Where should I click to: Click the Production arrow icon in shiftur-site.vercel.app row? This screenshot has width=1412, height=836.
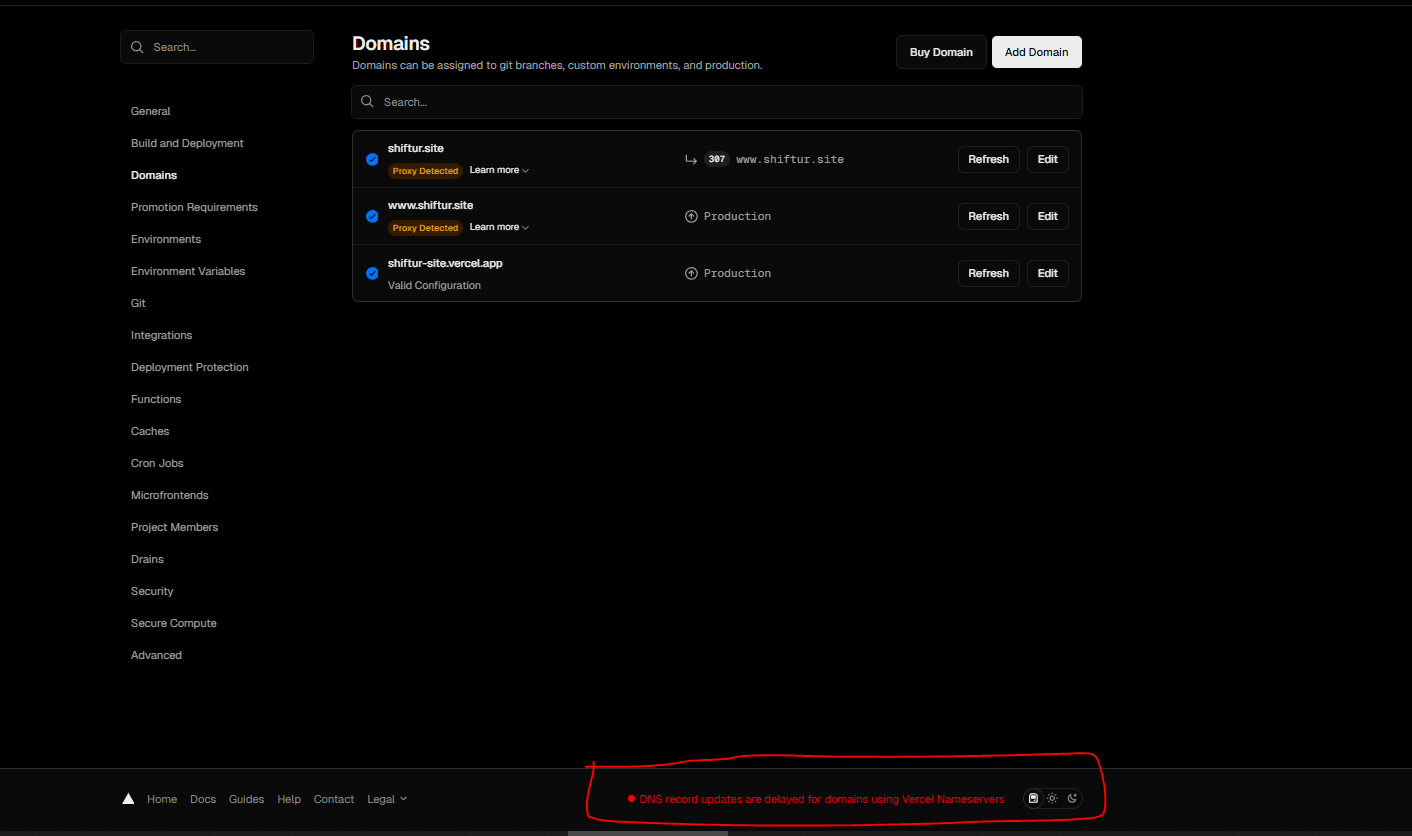[691, 273]
